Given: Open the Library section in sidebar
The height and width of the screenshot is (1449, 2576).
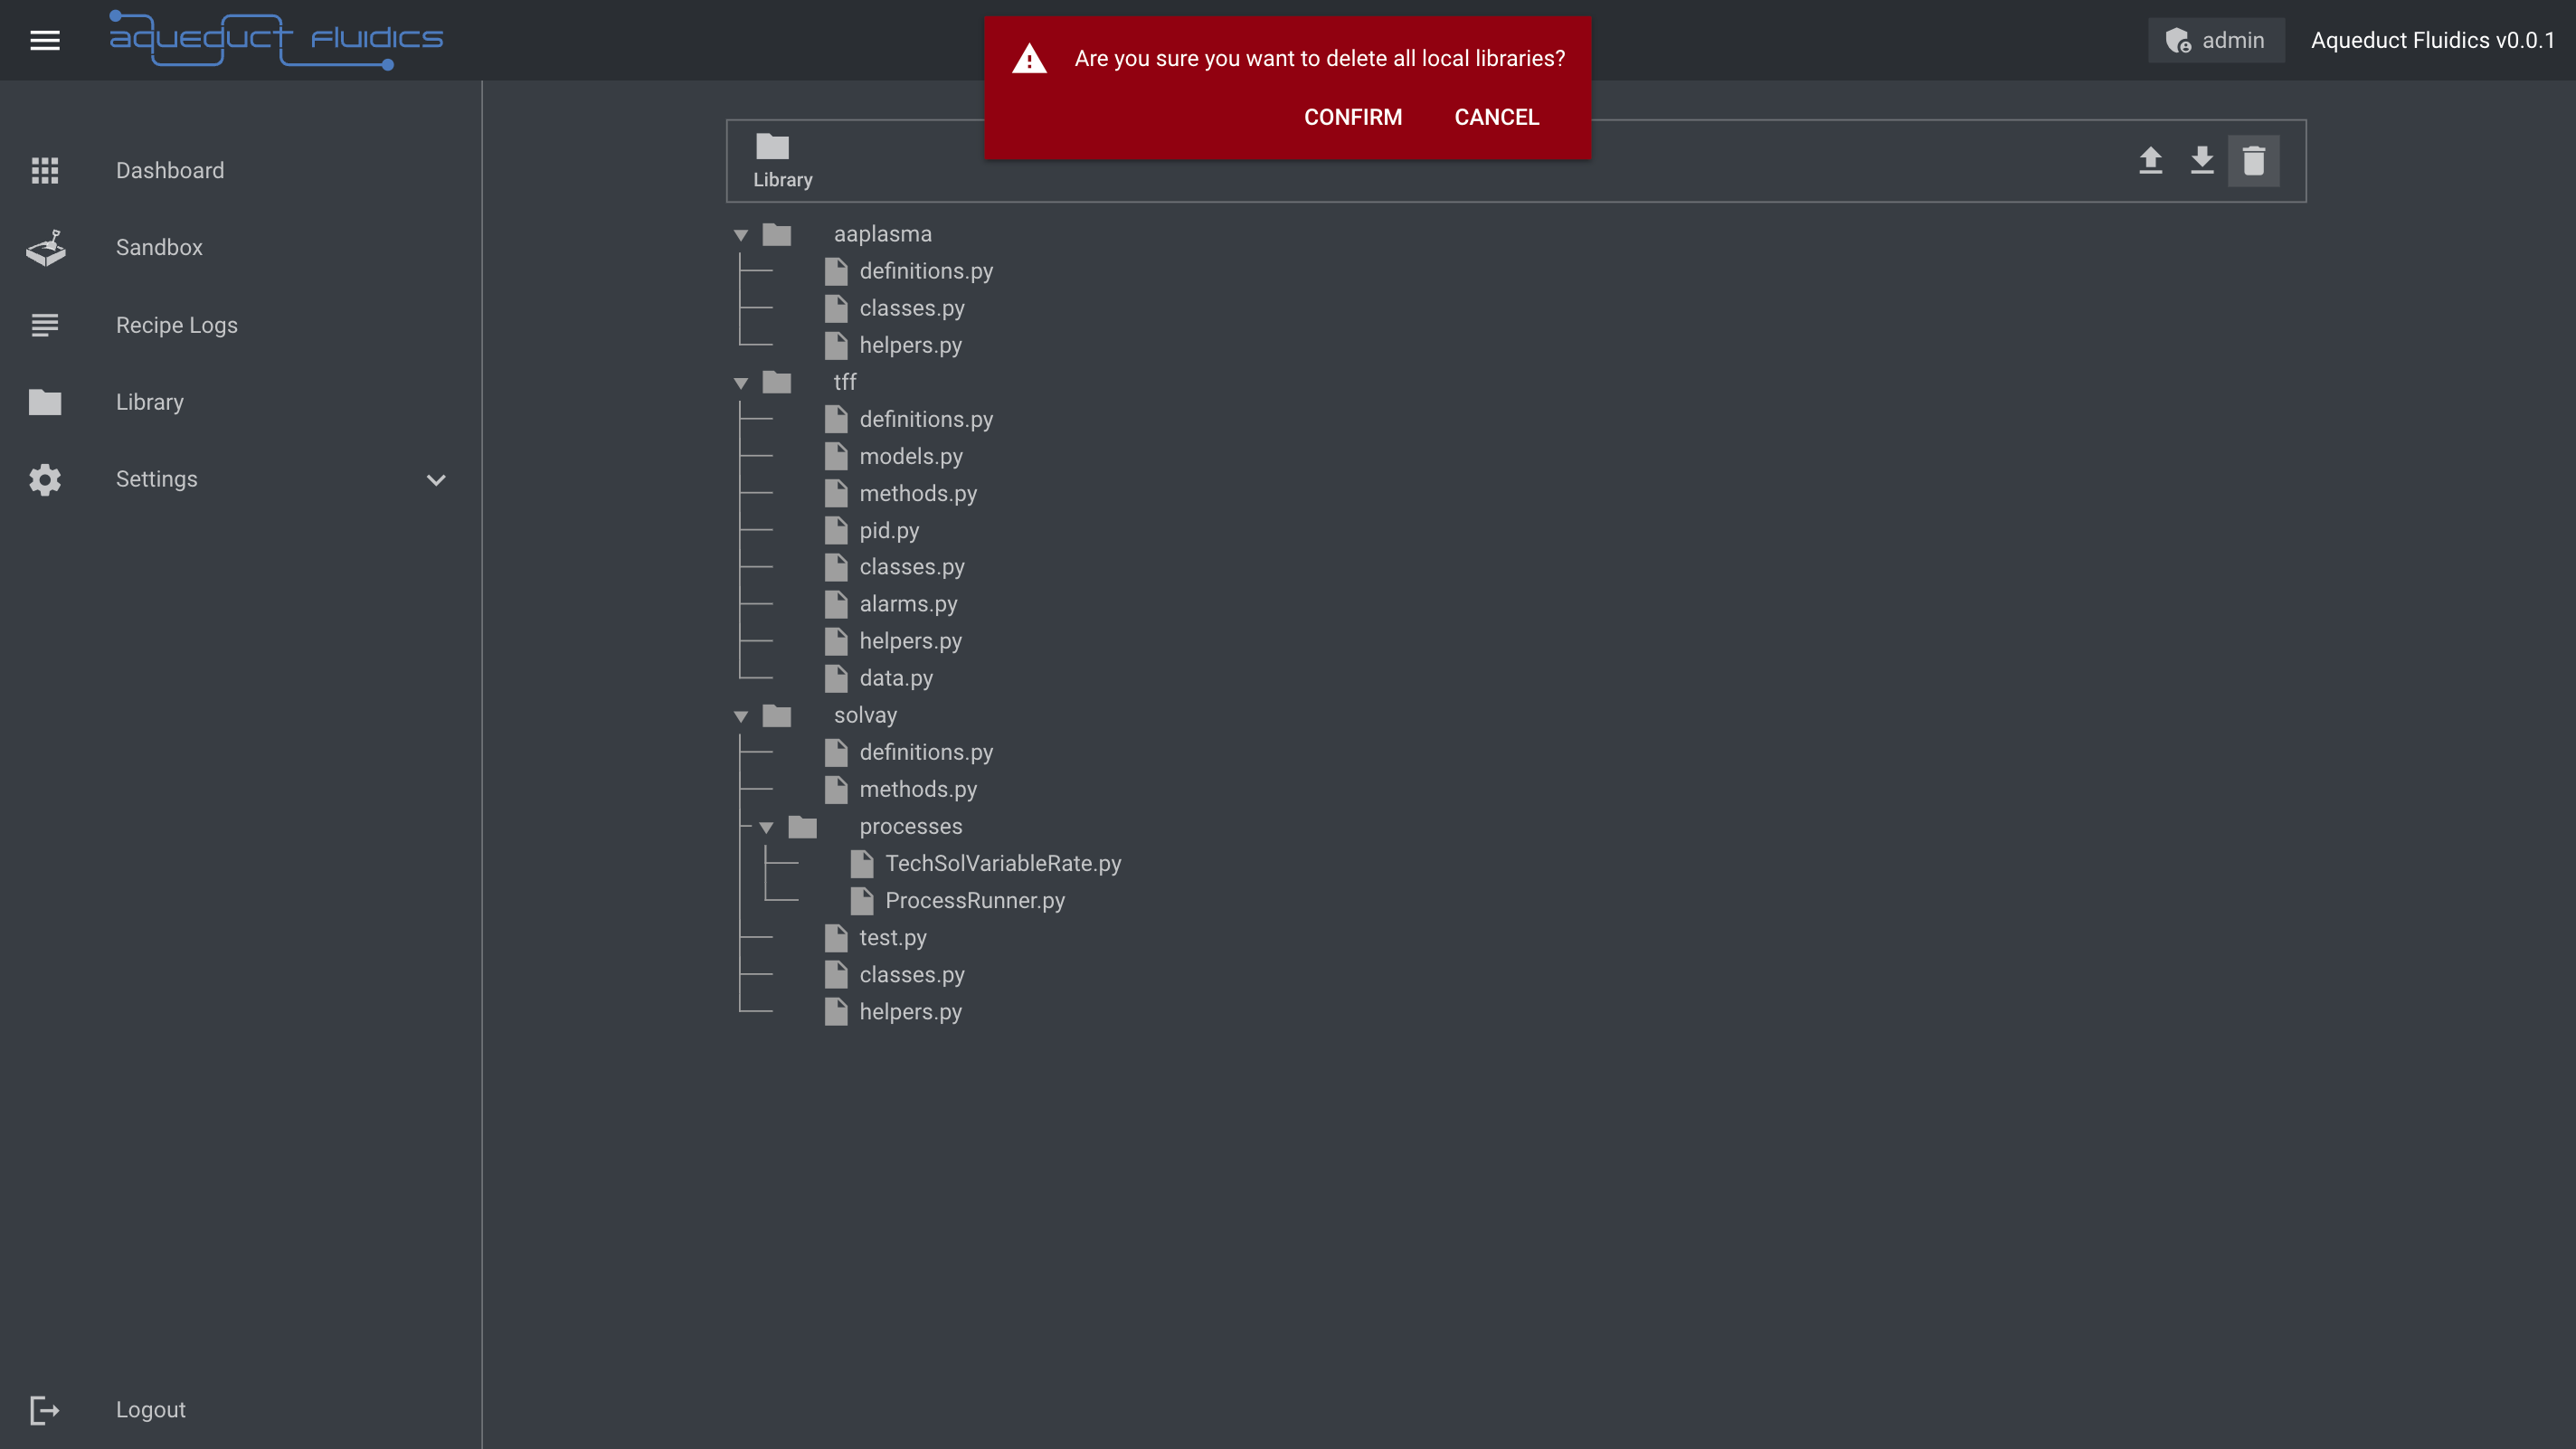Looking at the screenshot, I should 150,402.
